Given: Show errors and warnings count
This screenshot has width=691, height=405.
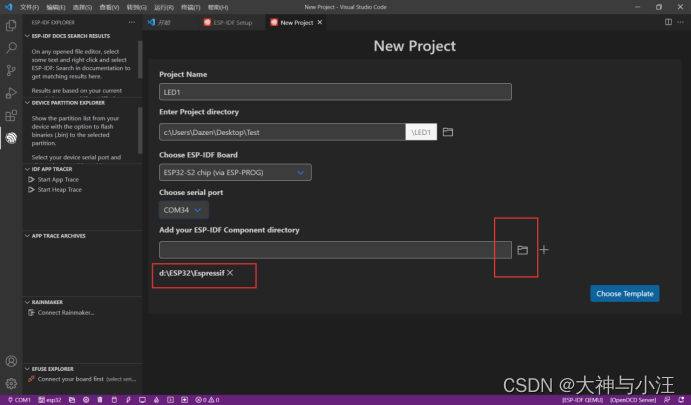Looking at the screenshot, I should coord(207,400).
